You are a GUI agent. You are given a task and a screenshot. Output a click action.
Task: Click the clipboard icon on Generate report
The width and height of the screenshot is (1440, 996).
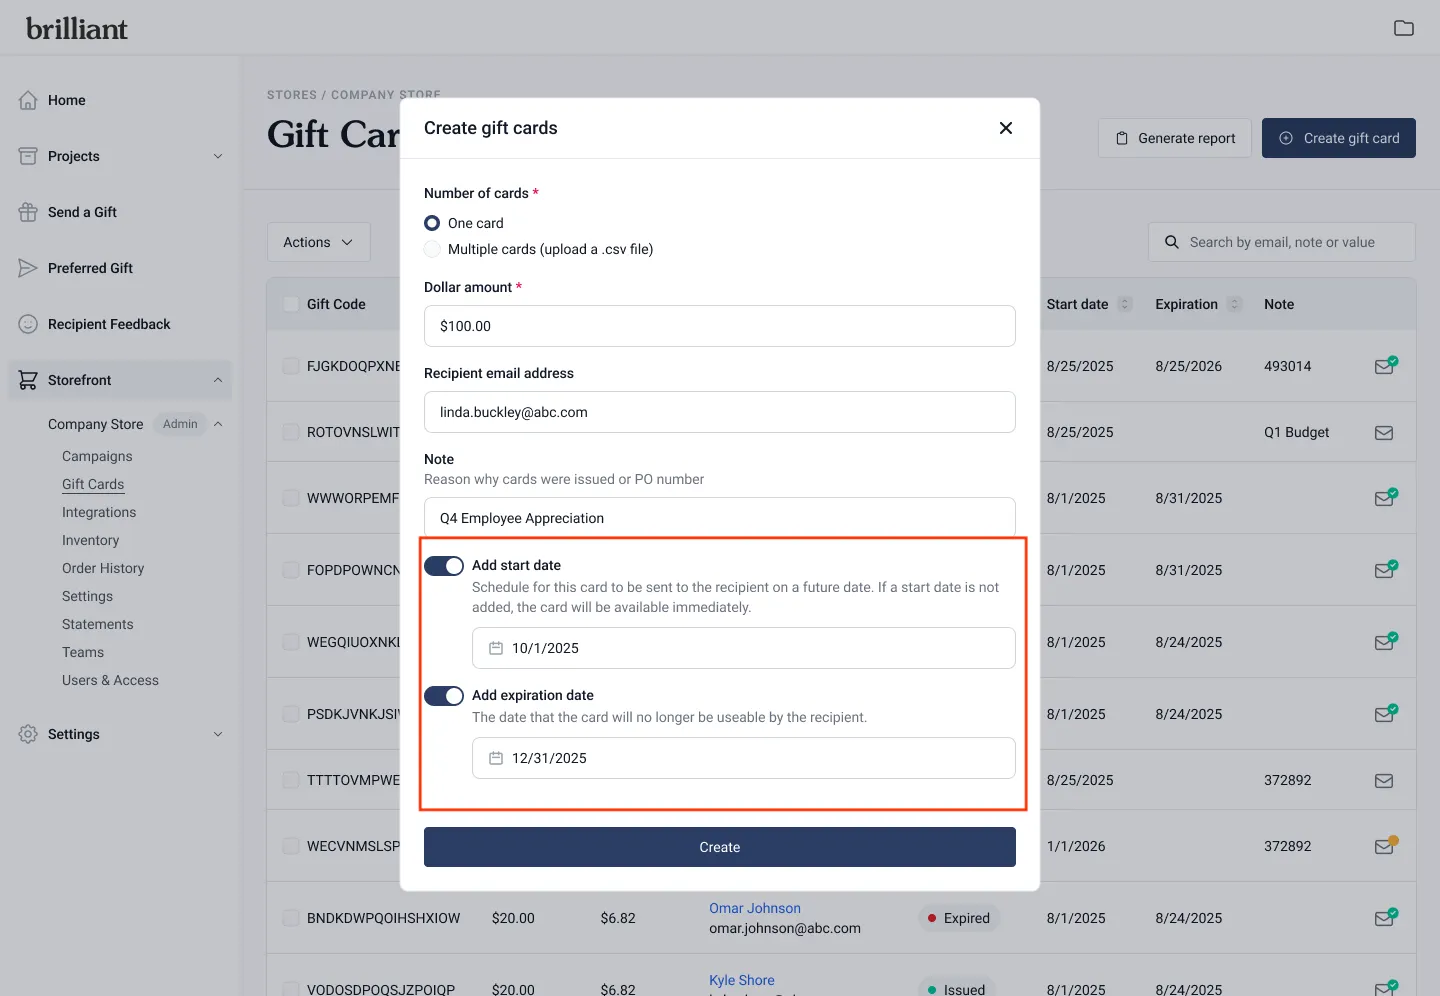[x=1122, y=138]
